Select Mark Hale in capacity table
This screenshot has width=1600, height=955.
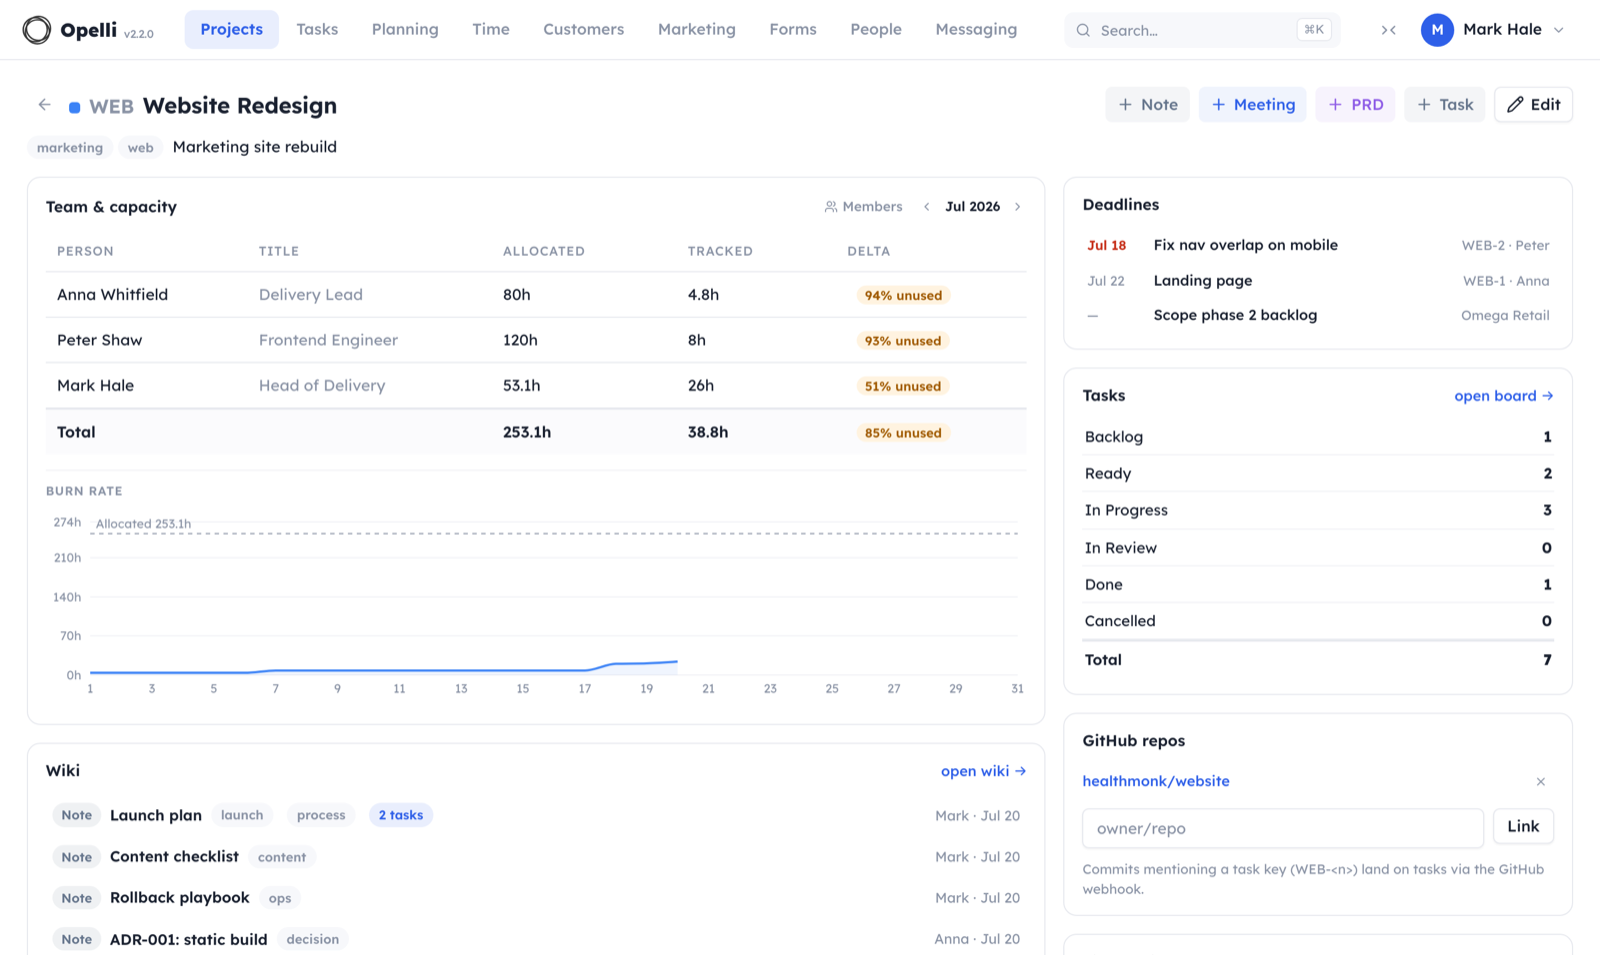click(536, 386)
